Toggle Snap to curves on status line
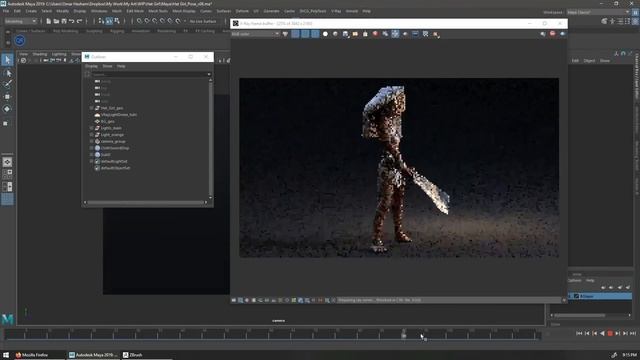 [147, 21]
